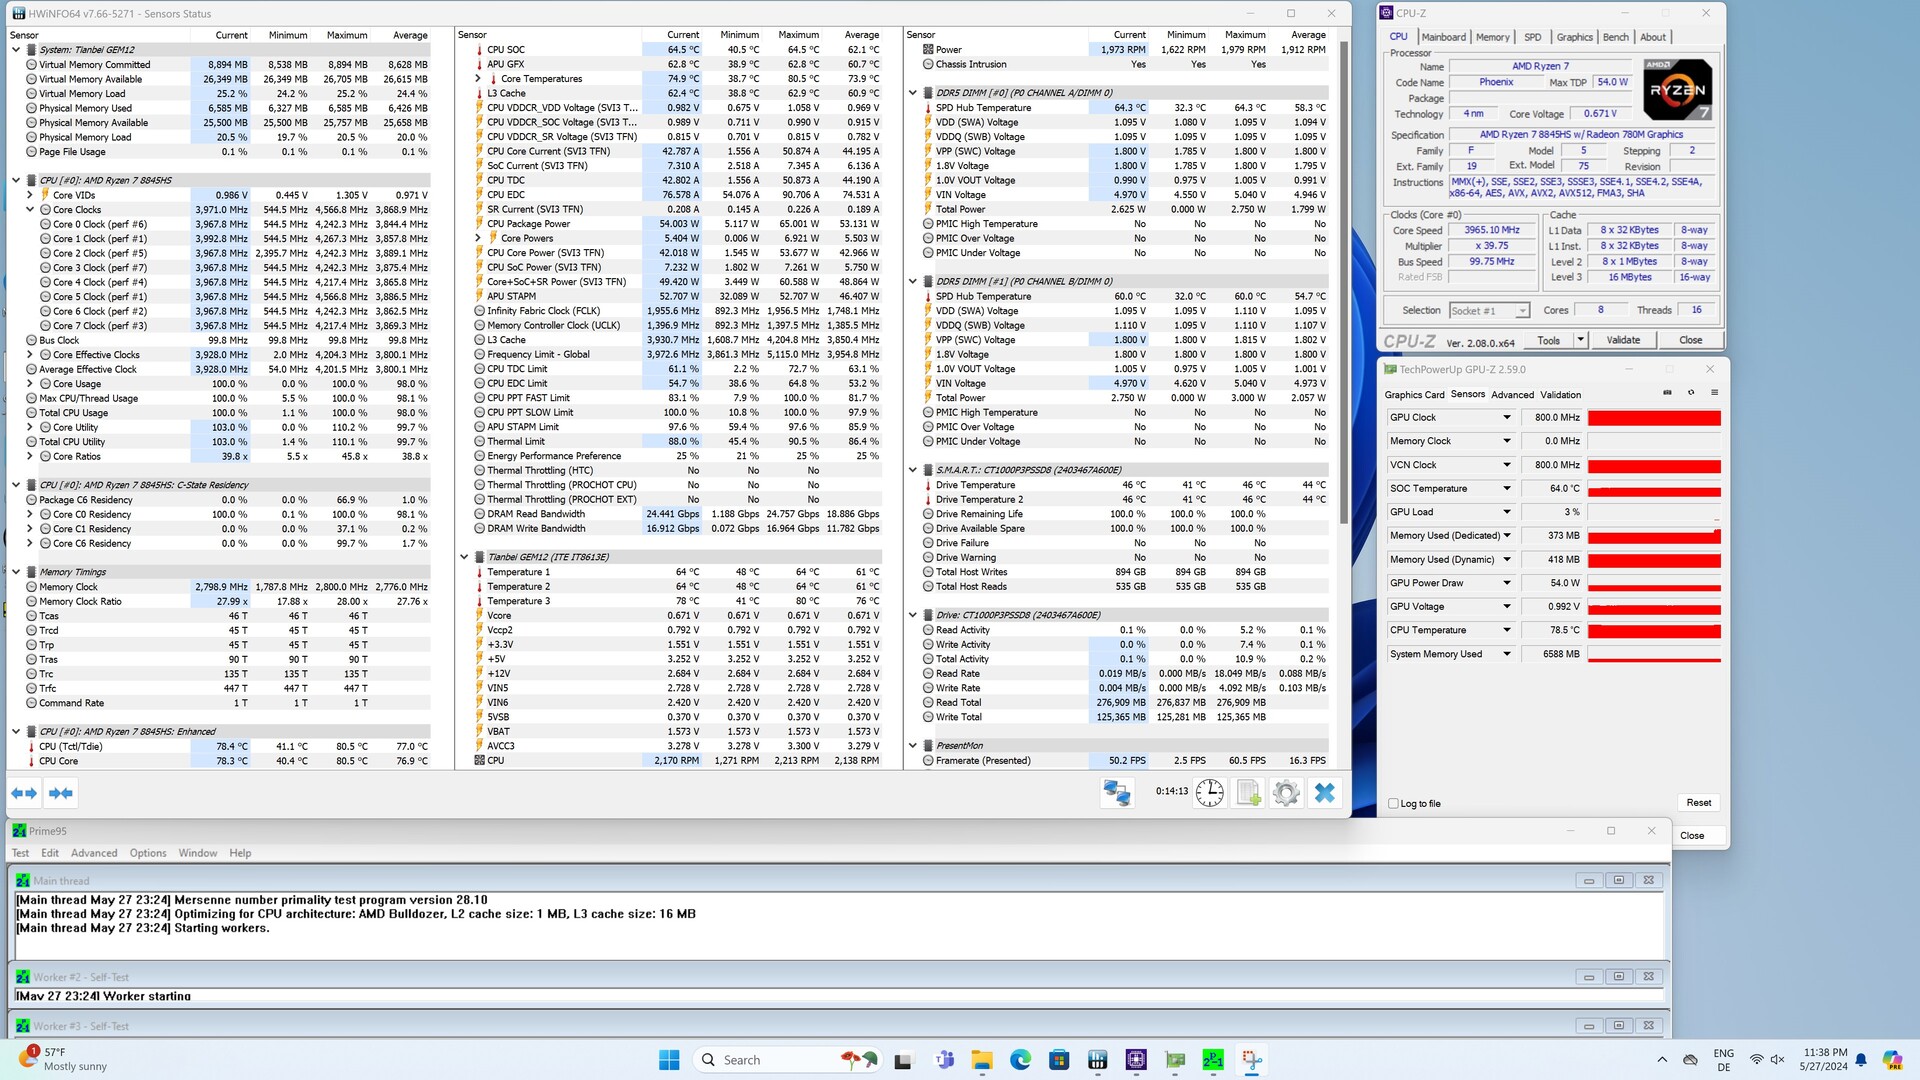
Task: Click GPU-Z screenshot camera icon
Action: pyautogui.click(x=1667, y=393)
